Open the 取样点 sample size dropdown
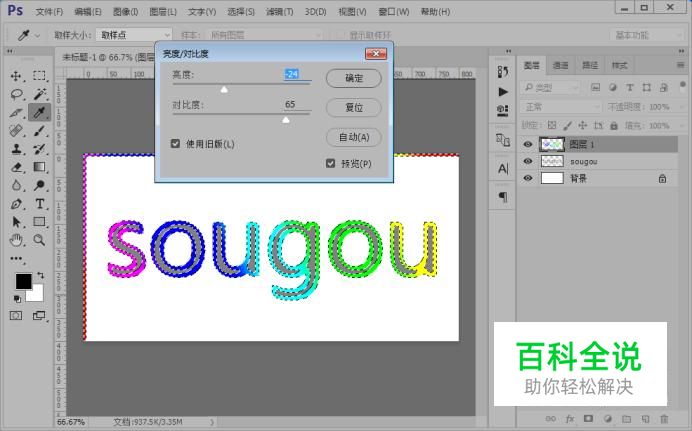The width and height of the screenshot is (692, 431). pyautogui.click(x=134, y=35)
